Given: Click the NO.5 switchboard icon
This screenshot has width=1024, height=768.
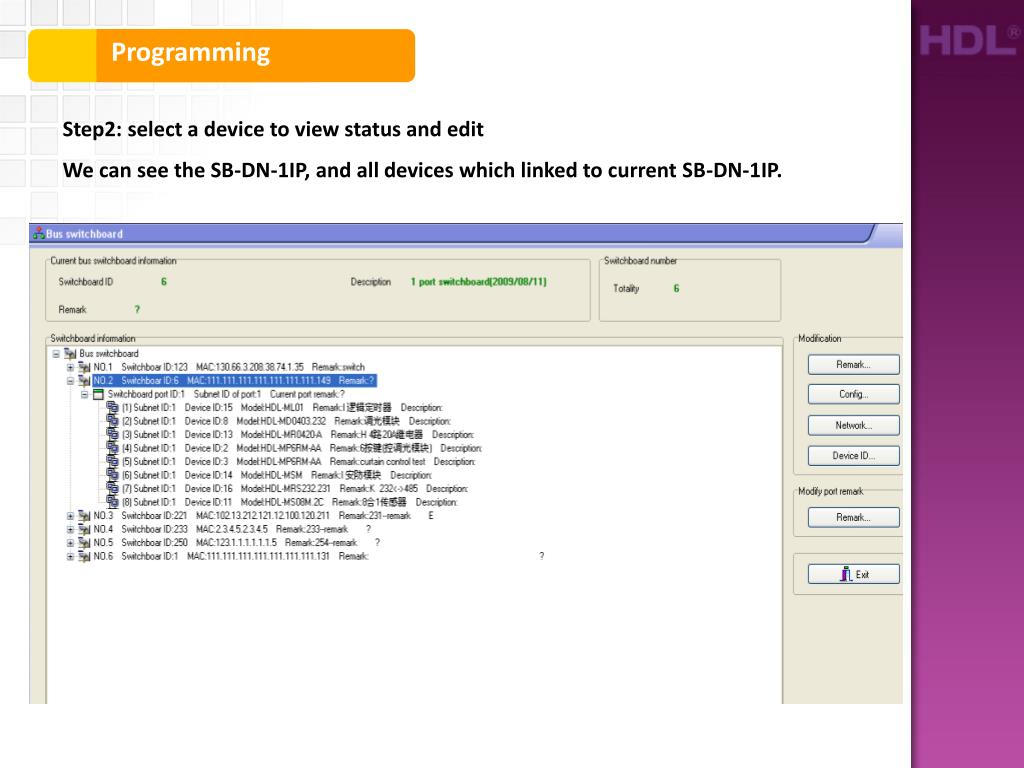Looking at the screenshot, I should (x=84, y=543).
